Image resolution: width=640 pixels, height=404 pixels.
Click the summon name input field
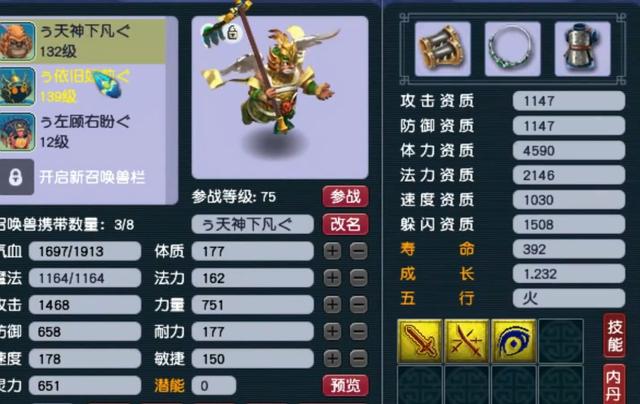click(x=253, y=224)
